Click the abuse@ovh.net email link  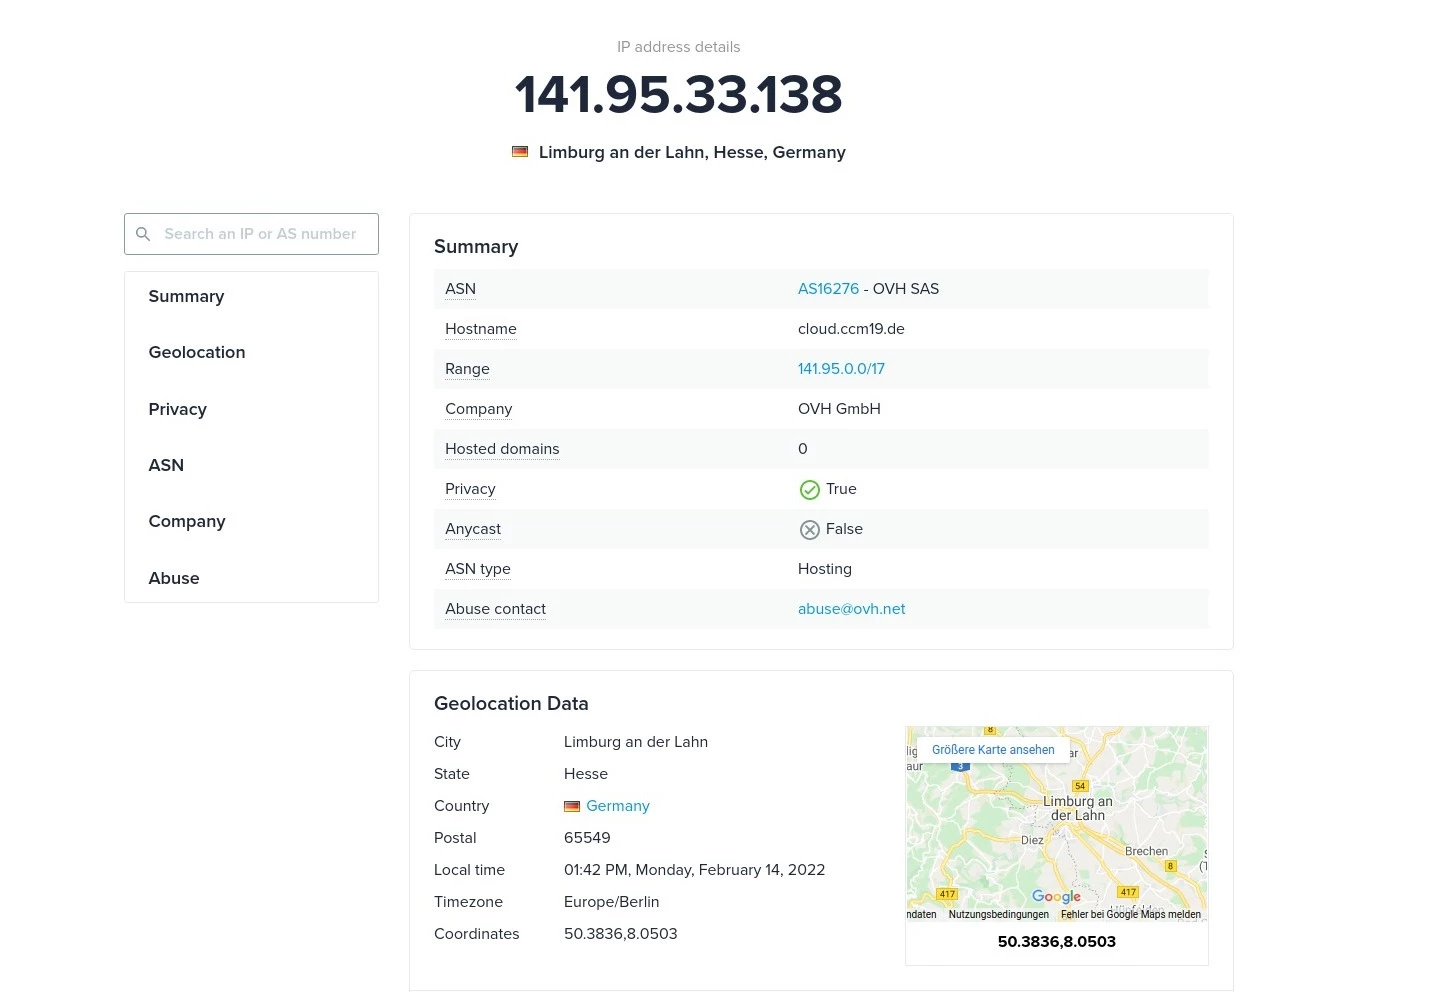[x=851, y=609]
